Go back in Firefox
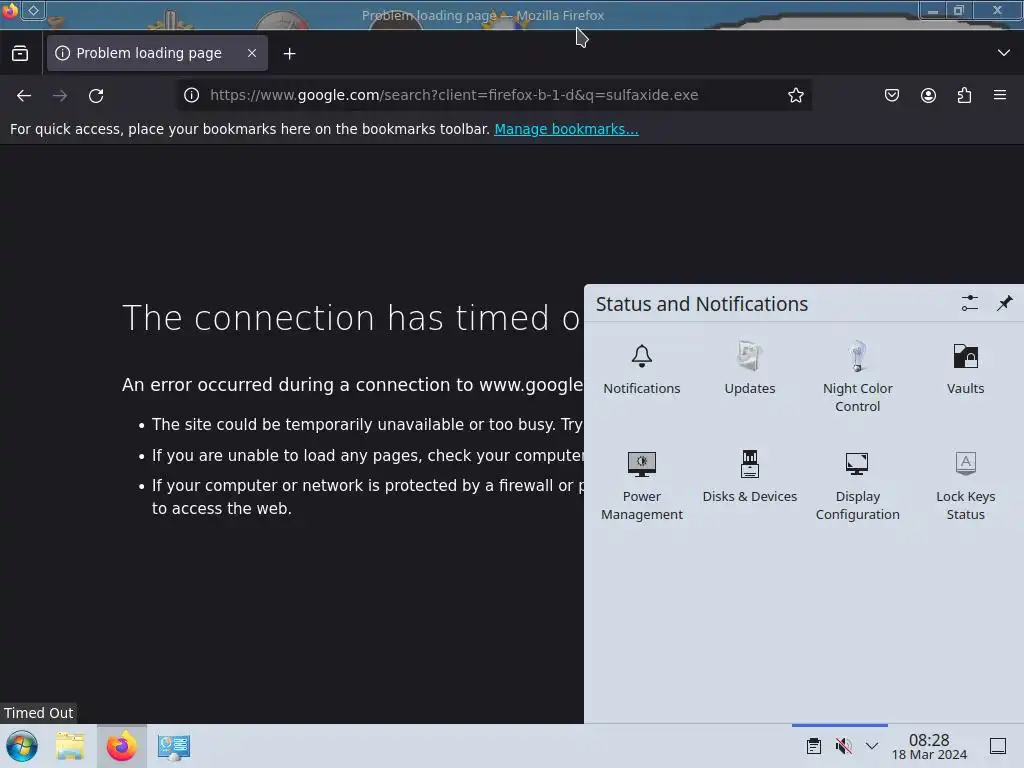Screen dimensions: 1024x768 [24, 95]
